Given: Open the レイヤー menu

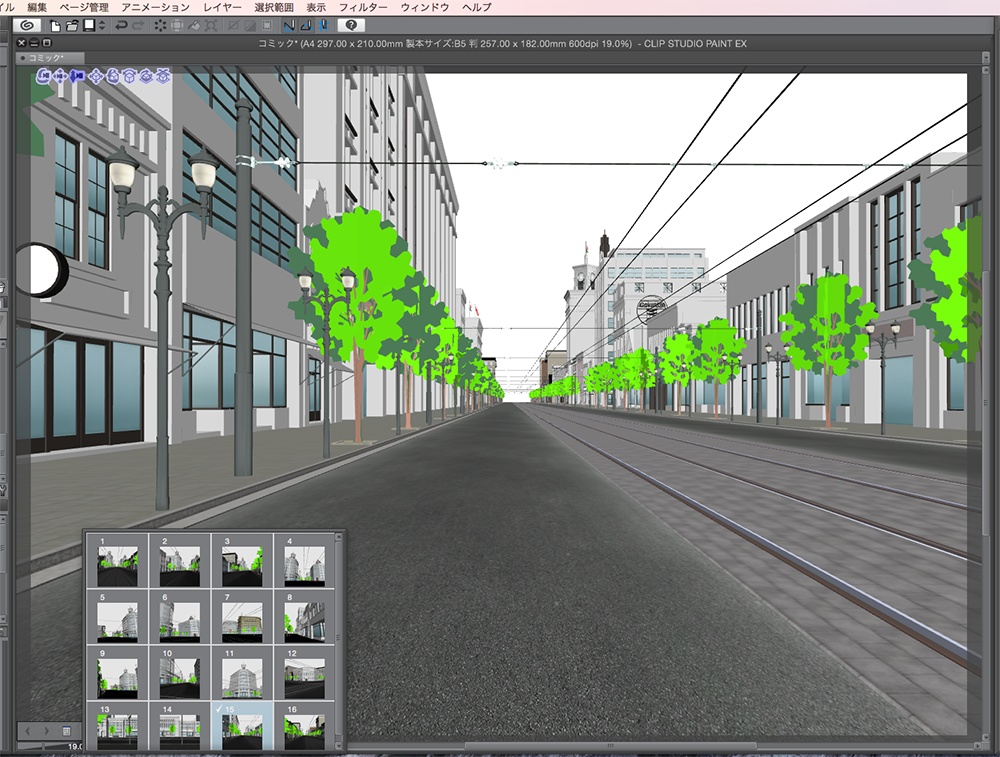Looking at the screenshot, I should 222,7.
